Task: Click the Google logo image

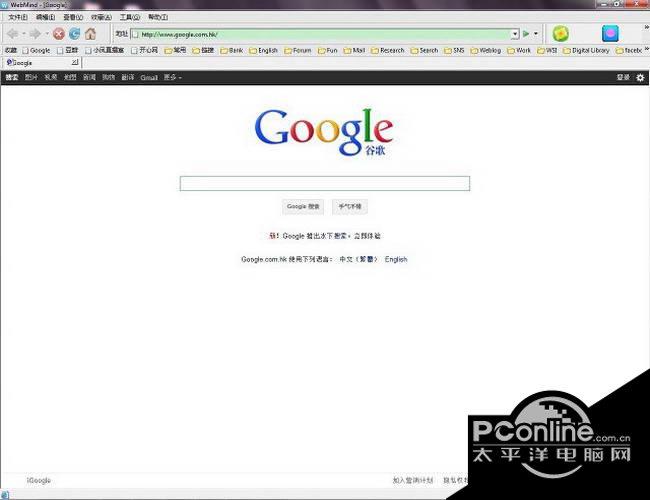Action: click(324, 132)
